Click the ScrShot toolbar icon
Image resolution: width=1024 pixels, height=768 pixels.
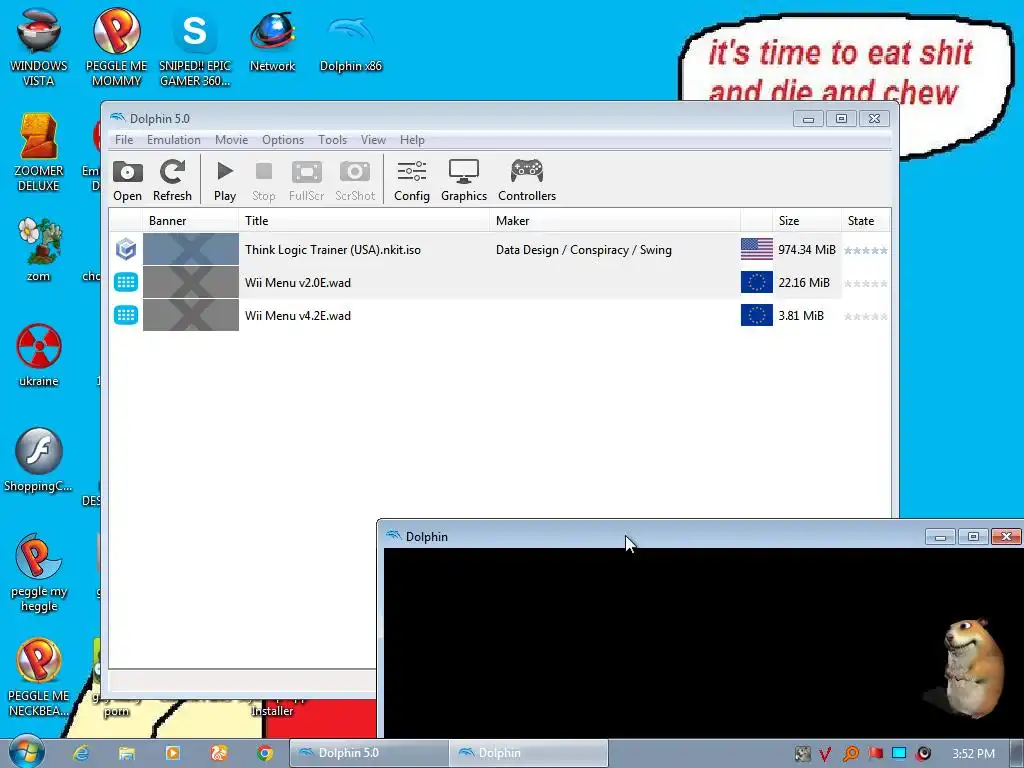click(x=355, y=180)
